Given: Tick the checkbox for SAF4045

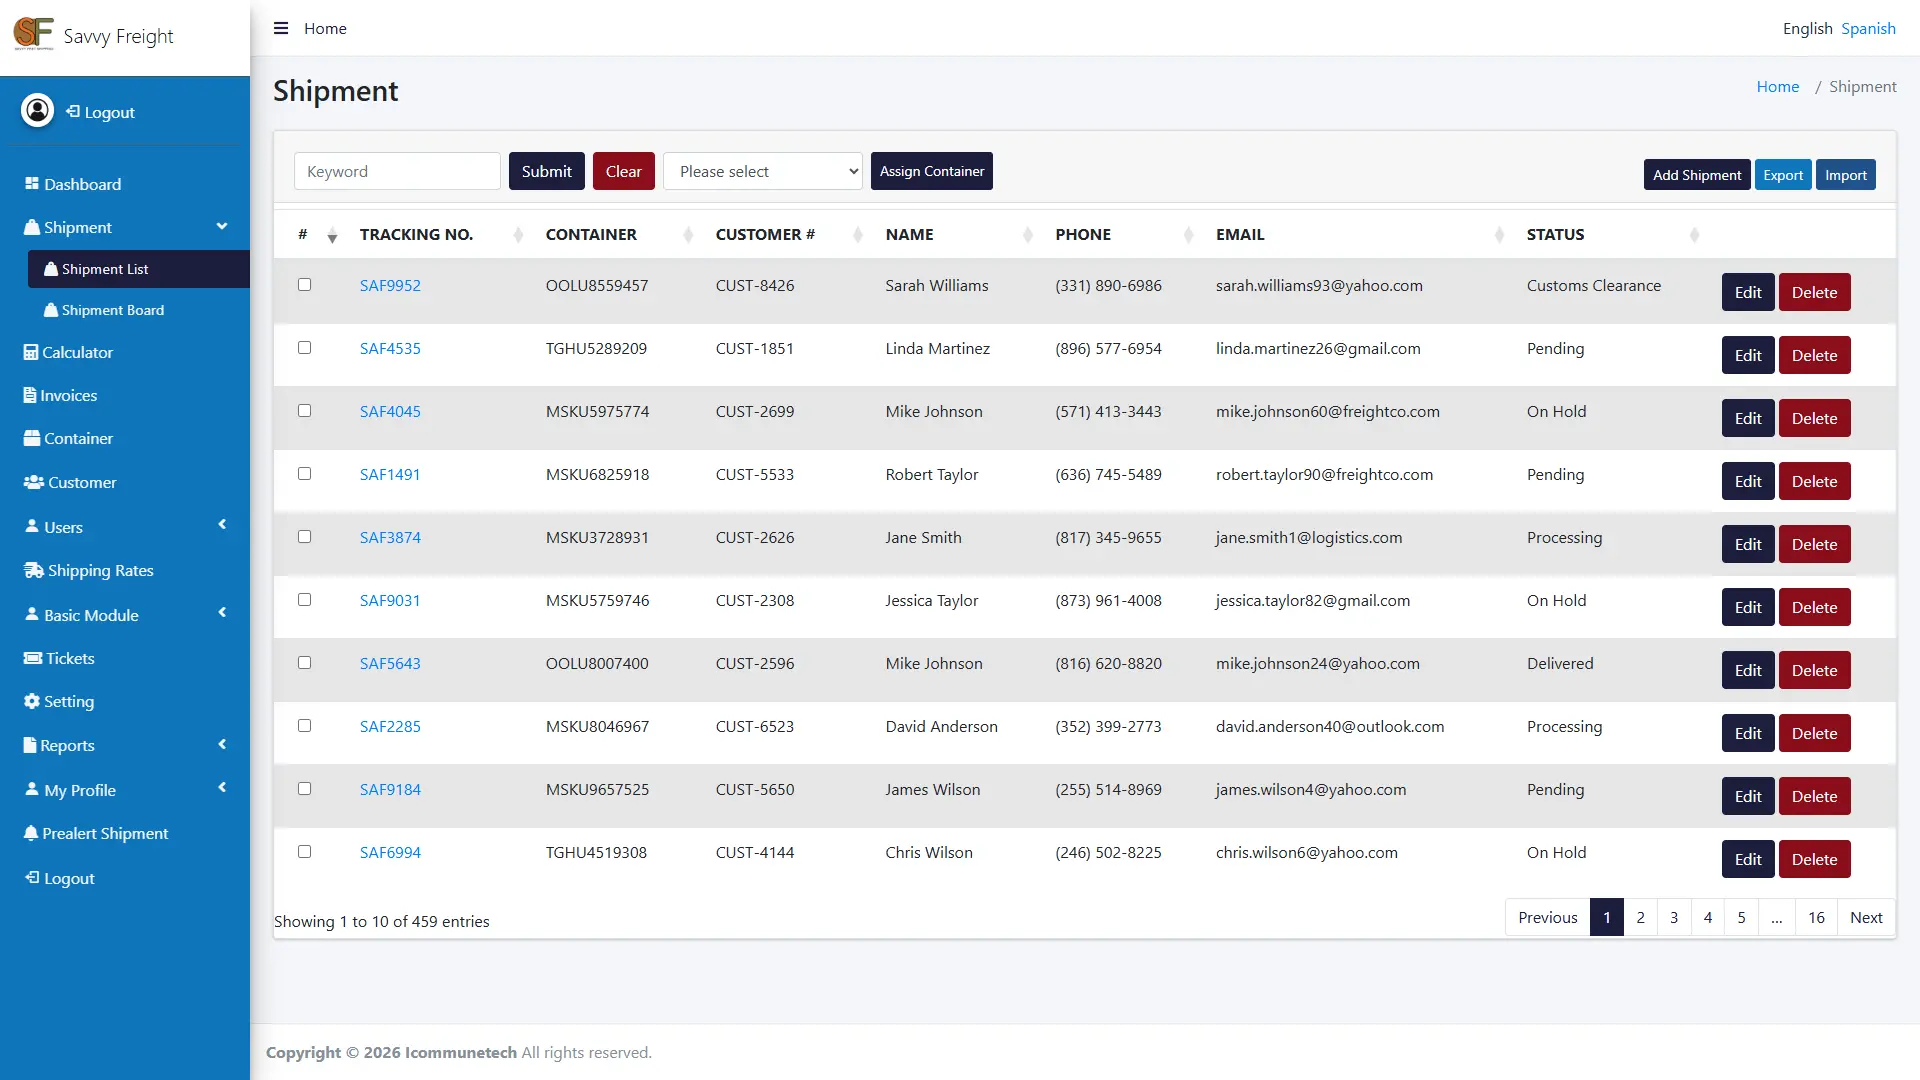Looking at the screenshot, I should click(x=304, y=410).
